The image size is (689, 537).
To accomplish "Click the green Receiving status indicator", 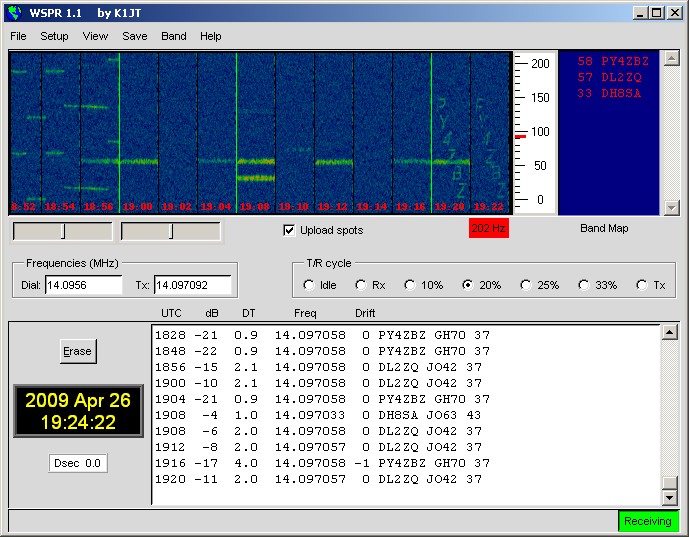I will [x=648, y=521].
